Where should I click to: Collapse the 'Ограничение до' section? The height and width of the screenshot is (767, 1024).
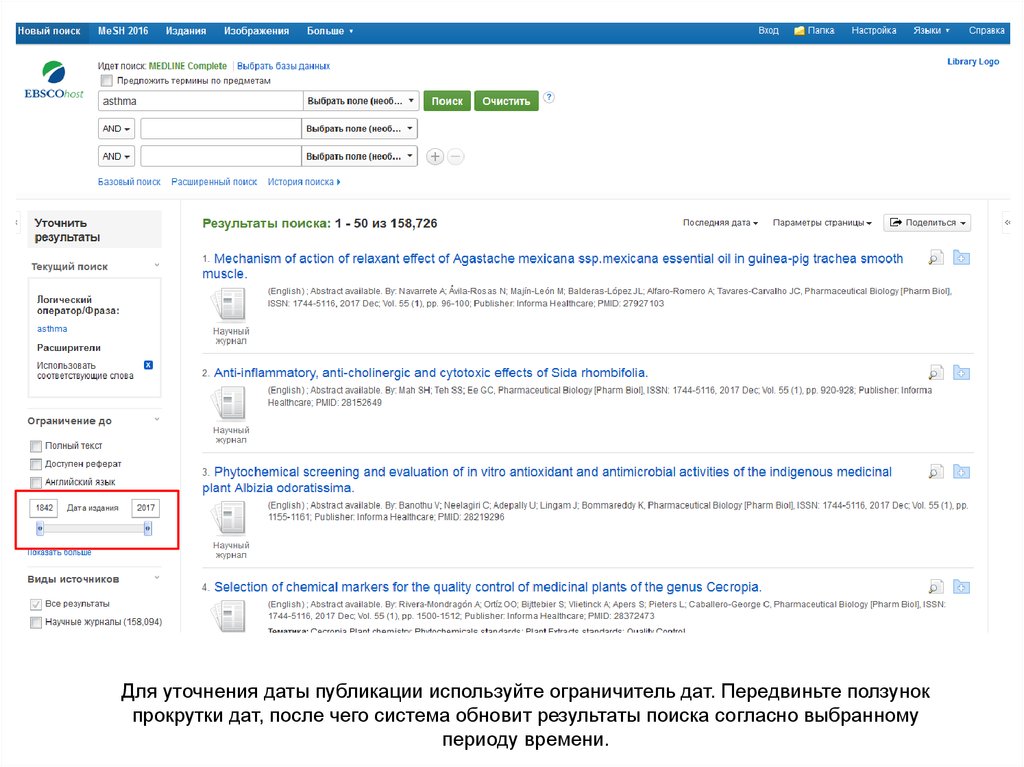[157, 419]
